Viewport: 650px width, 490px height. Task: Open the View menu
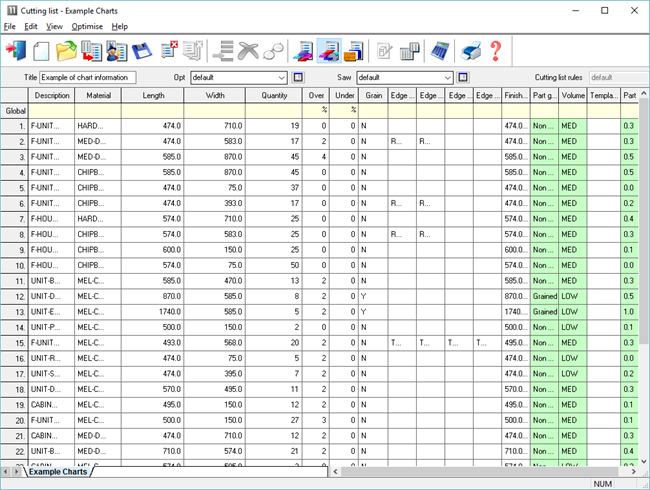pos(54,26)
